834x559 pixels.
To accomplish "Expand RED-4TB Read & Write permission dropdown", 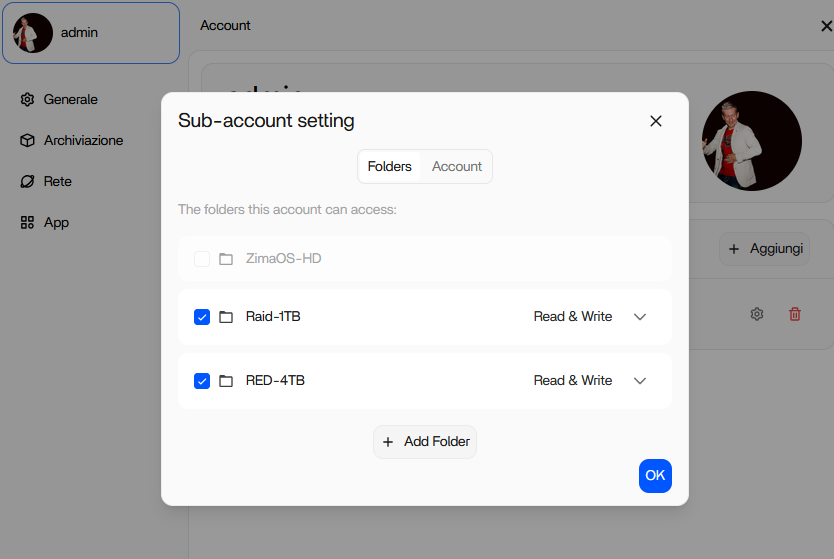I will (640, 381).
